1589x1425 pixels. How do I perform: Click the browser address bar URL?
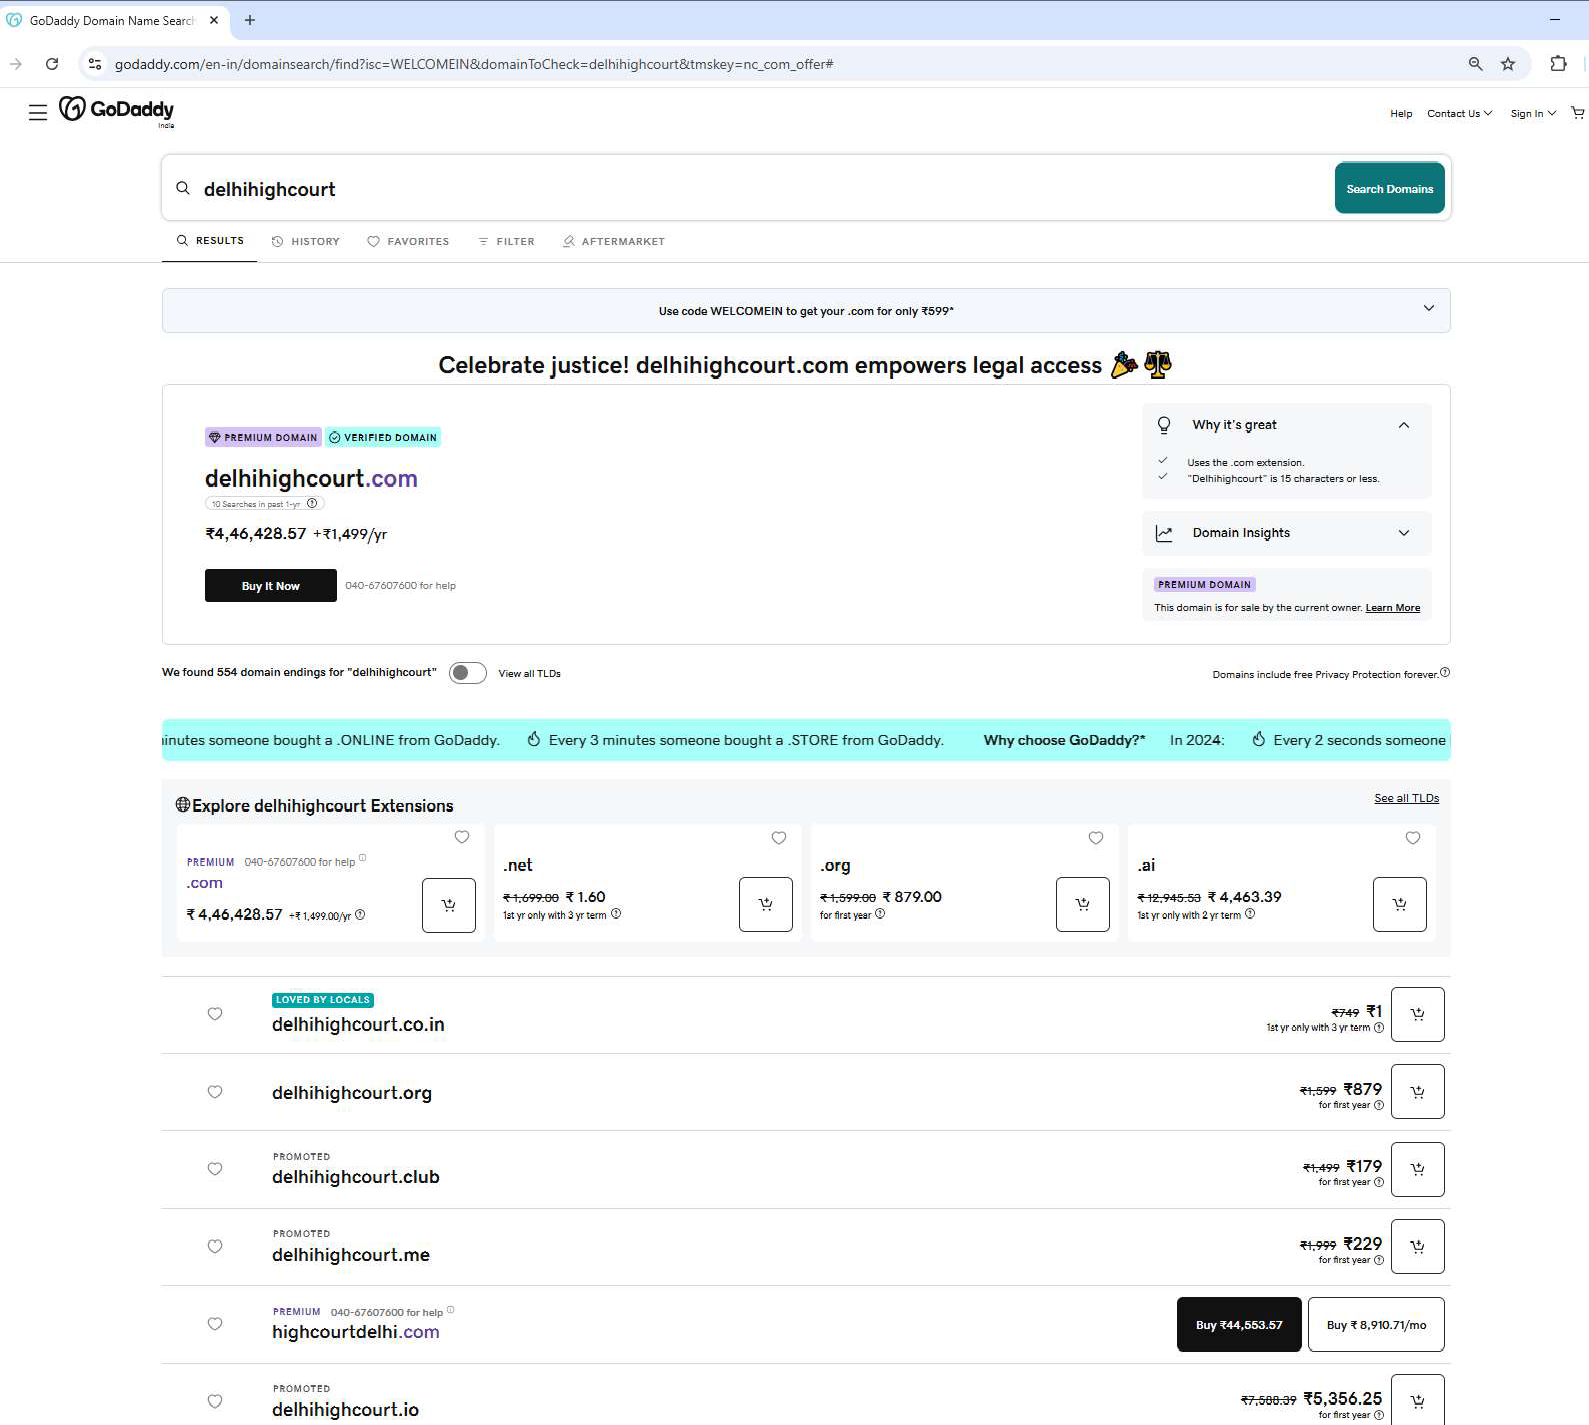[x=474, y=64]
